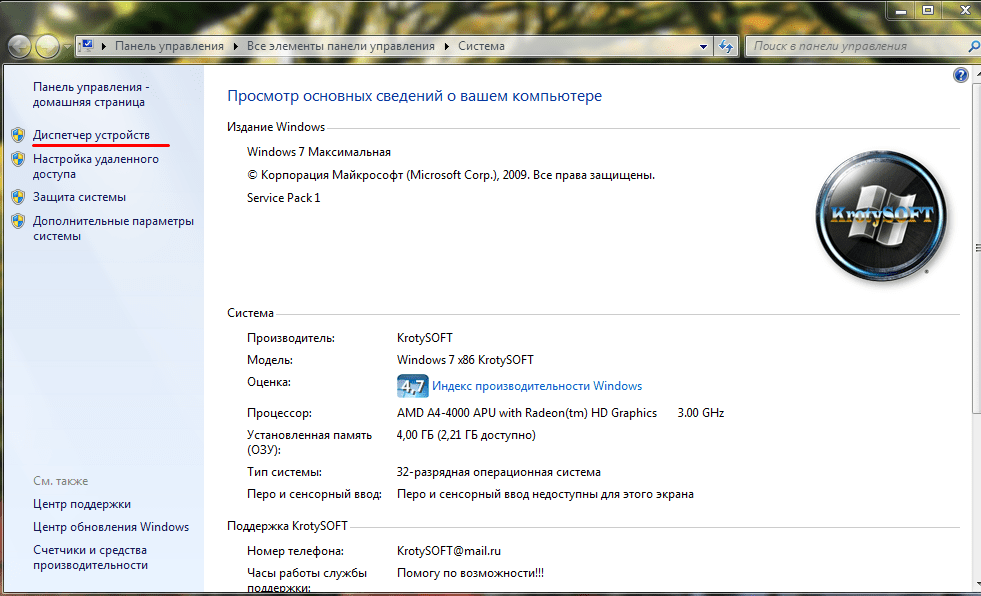Screen dimensions: 981x596
Task: Open Дополнительные параметры системы link
Action: click(x=113, y=228)
